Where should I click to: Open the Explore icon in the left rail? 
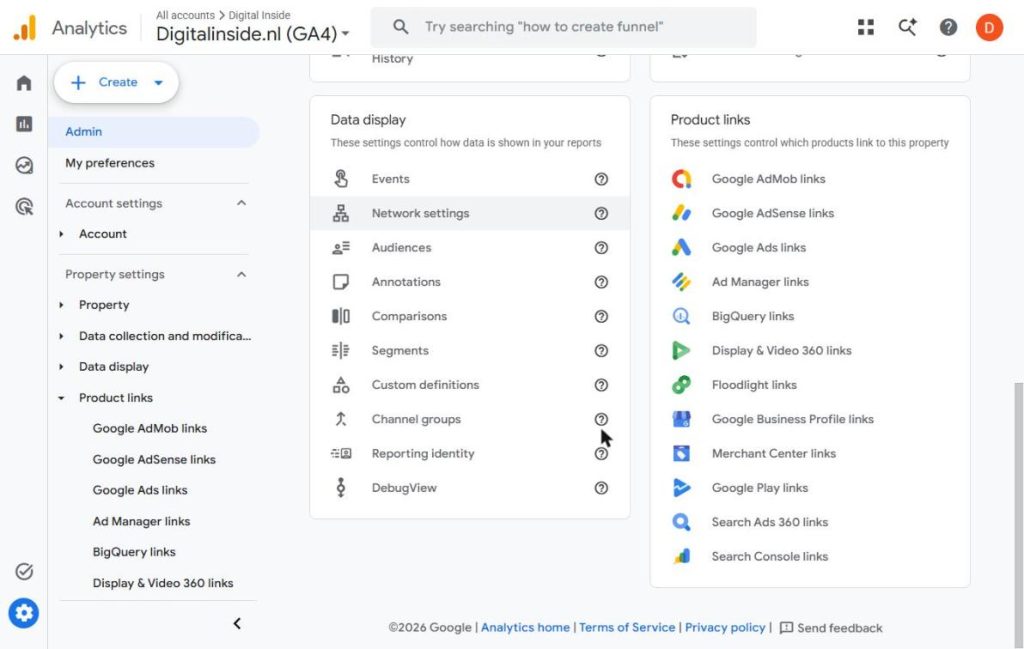pyautogui.click(x=24, y=165)
